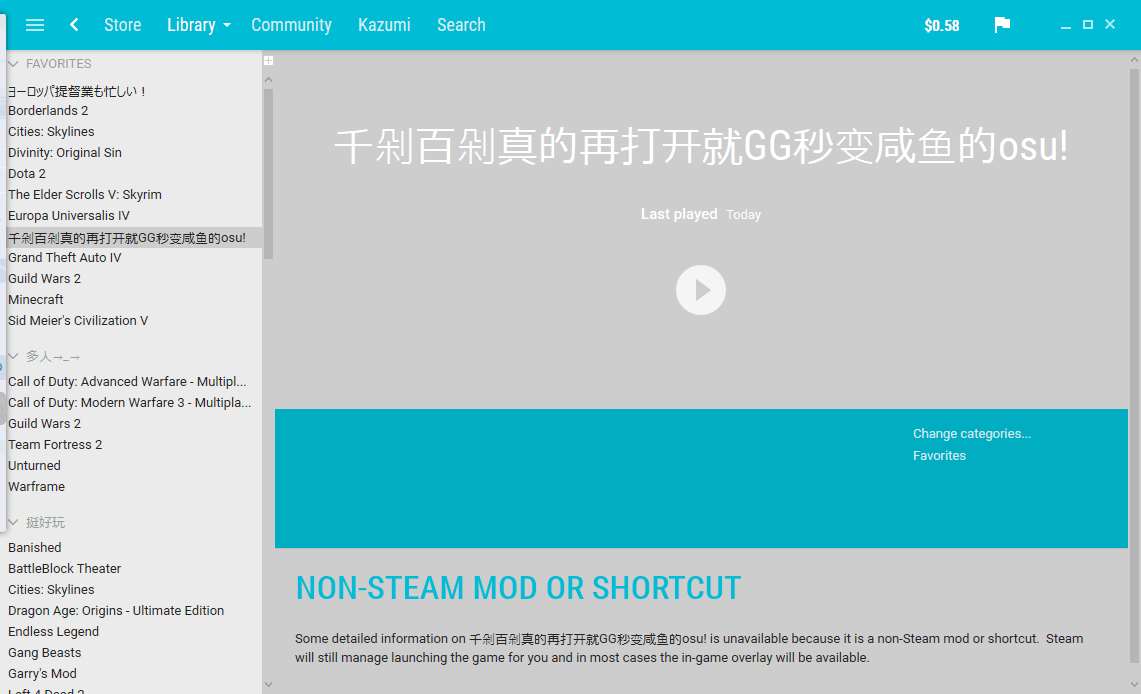Maximize the Steam window

[x=1088, y=25]
